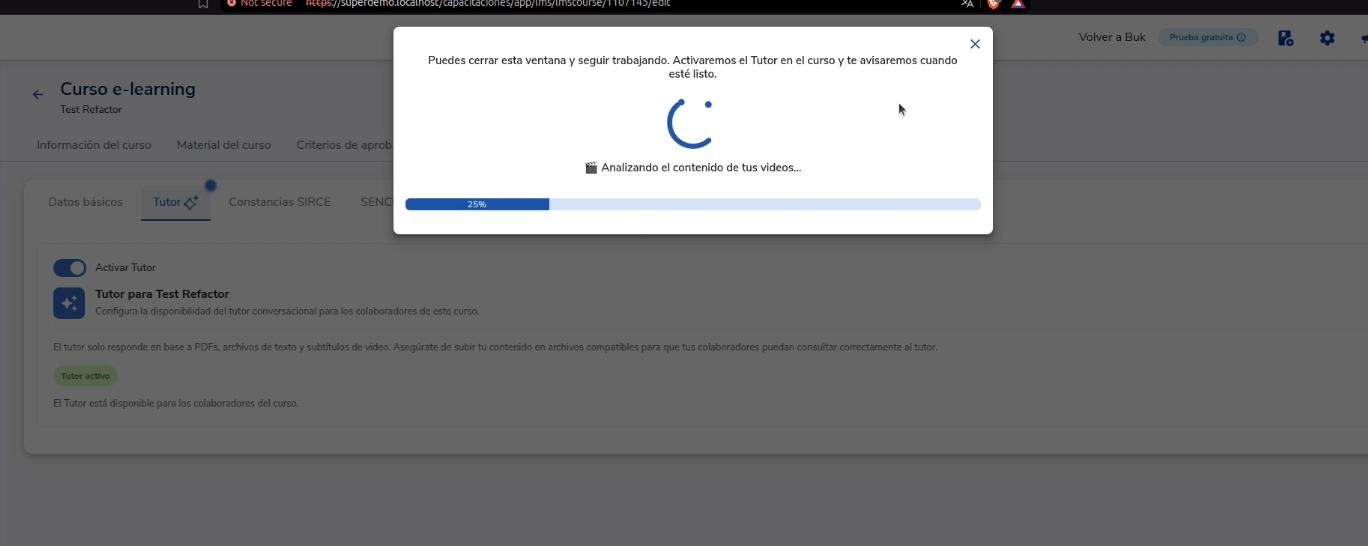
Task: Click El Tutor está disponible text
Action: (176, 403)
